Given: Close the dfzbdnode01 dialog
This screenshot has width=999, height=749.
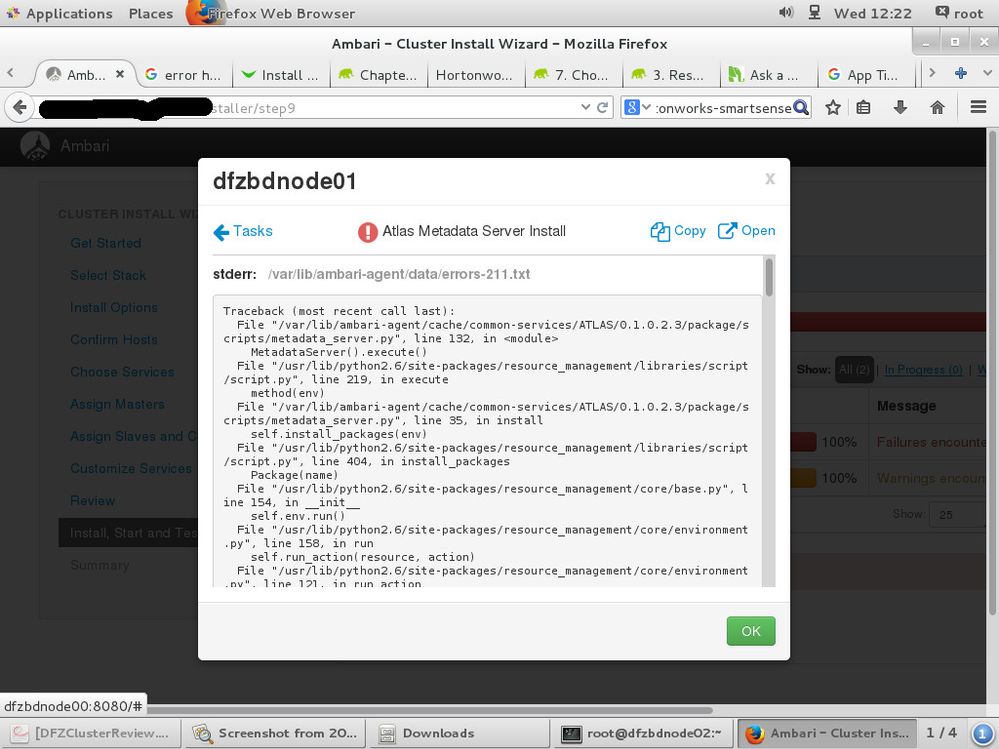Looking at the screenshot, I should (x=770, y=179).
